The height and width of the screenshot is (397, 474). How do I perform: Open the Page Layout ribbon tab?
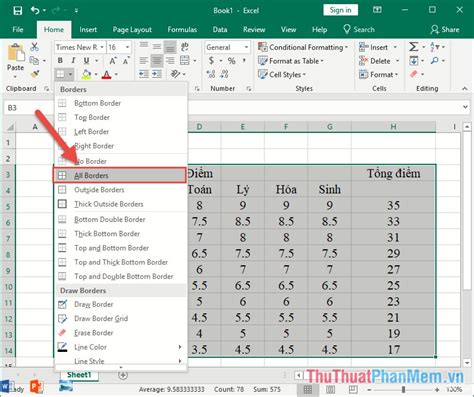click(x=132, y=30)
